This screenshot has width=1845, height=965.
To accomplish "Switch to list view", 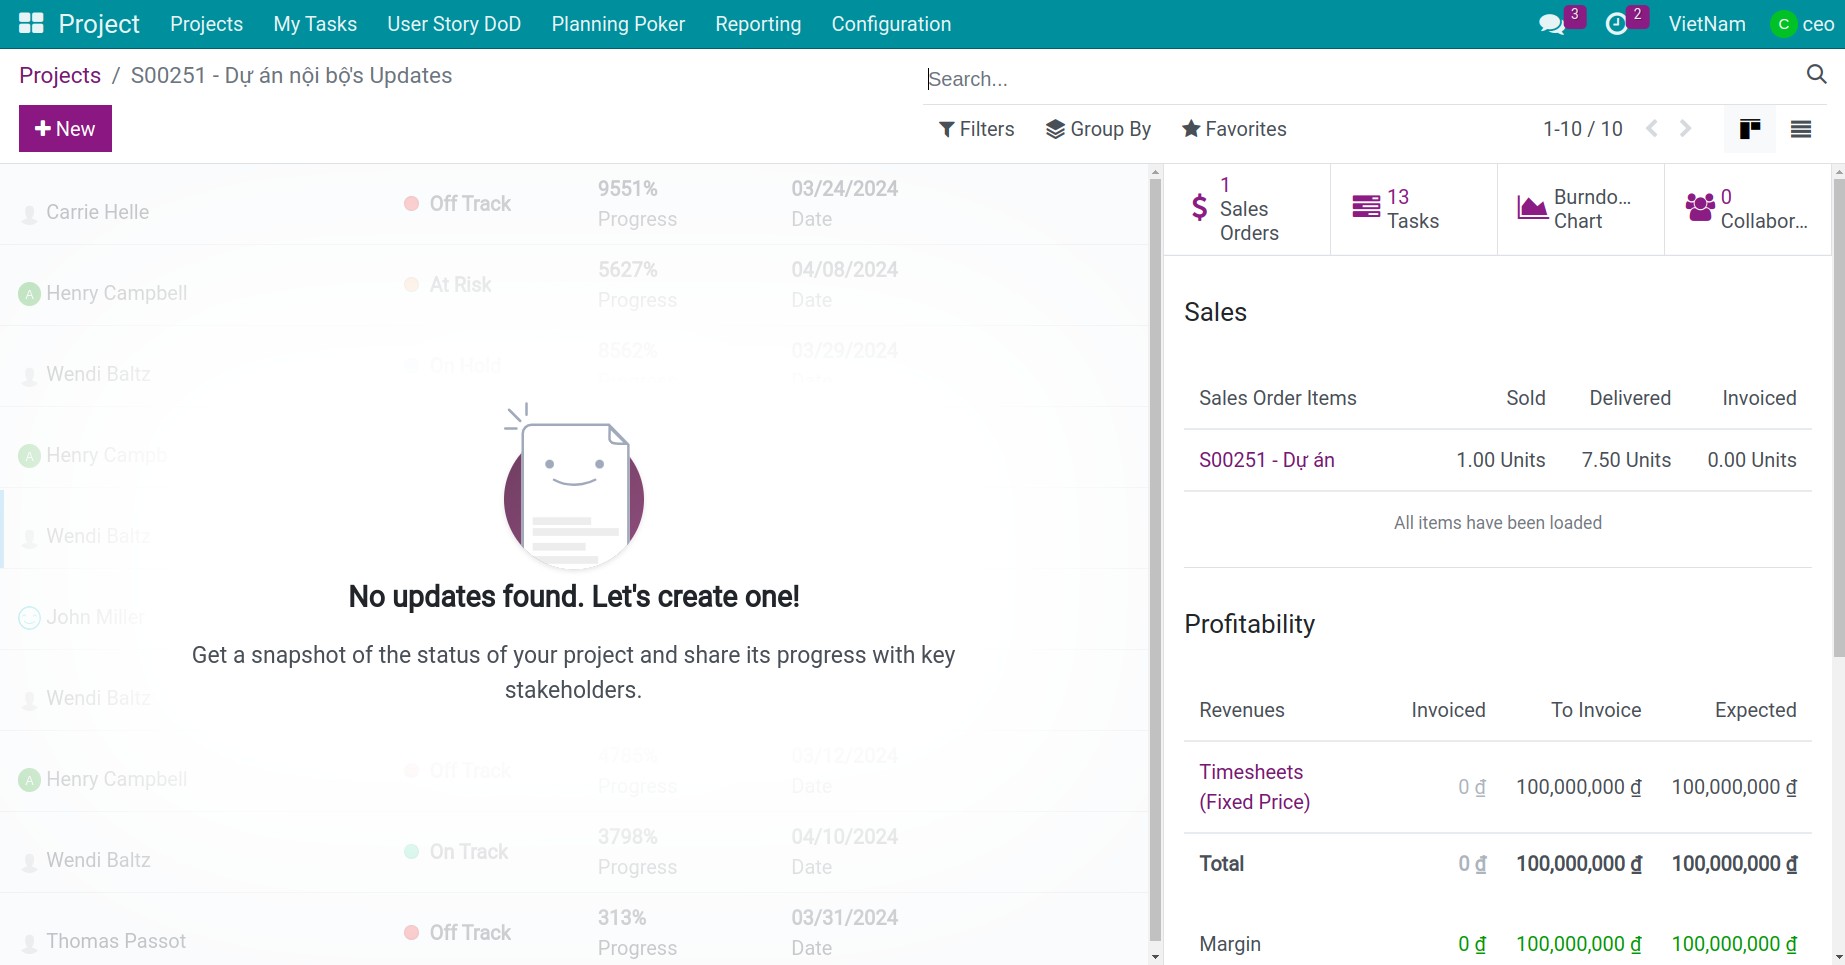I will pyautogui.click(x=1801, y=129).
